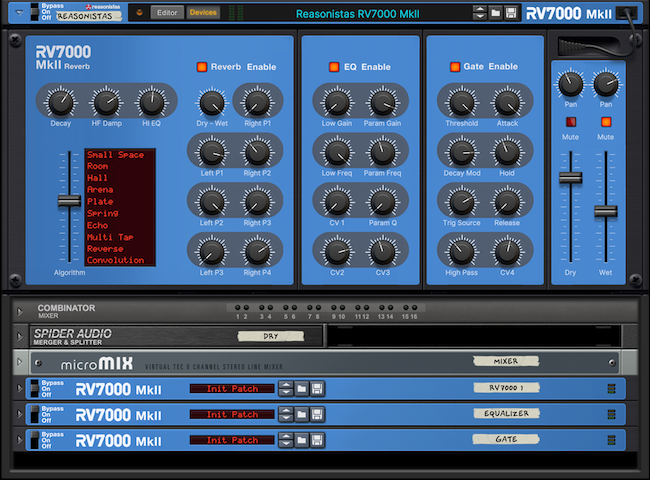Viewport: 650px width, 480px height.
Task: Select the Arena algorithm
Action: 100,189
